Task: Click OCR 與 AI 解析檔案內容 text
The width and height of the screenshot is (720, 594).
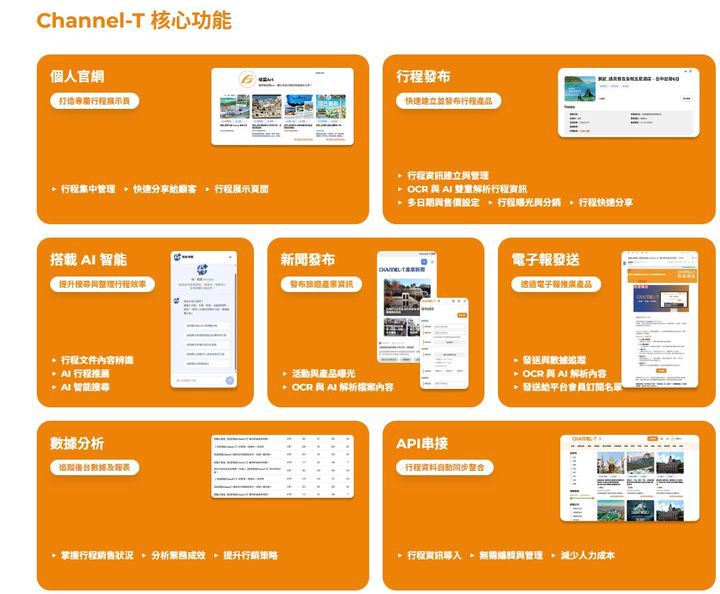Action: point(343,387)
